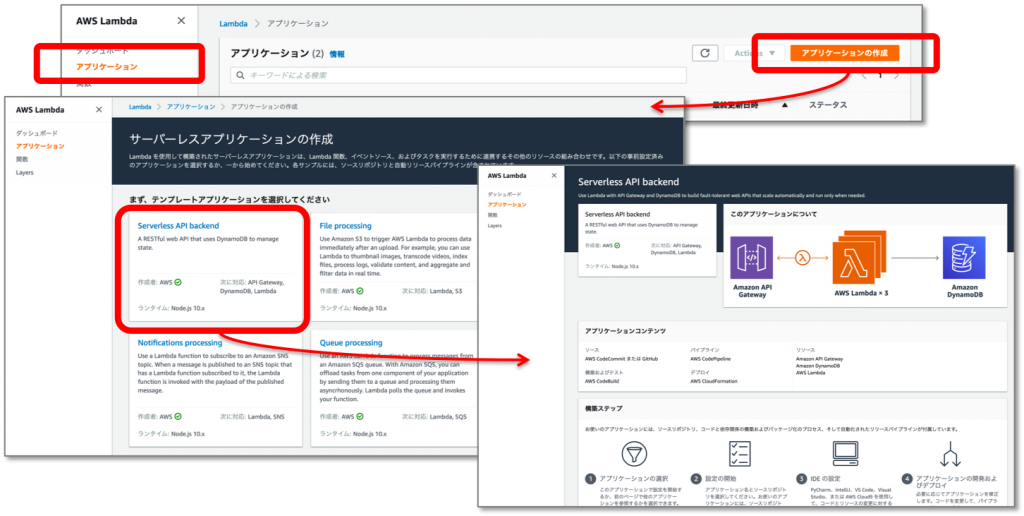The height and width of the screenshot is (516, 1024).
Task: Click the purple Amazon API Gateway icon
Action: (752, 257)
